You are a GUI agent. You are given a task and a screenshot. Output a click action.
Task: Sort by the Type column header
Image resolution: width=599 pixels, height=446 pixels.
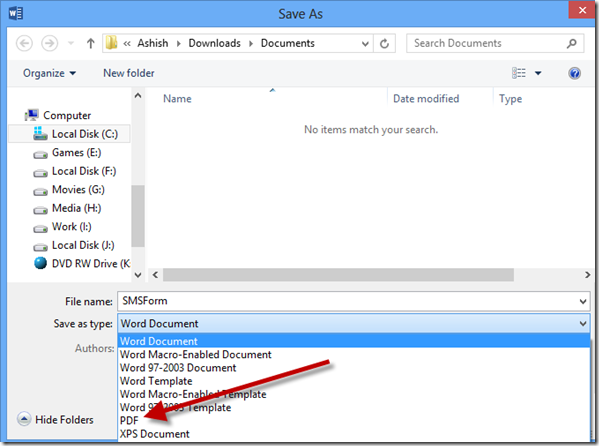tap(510, 99)
